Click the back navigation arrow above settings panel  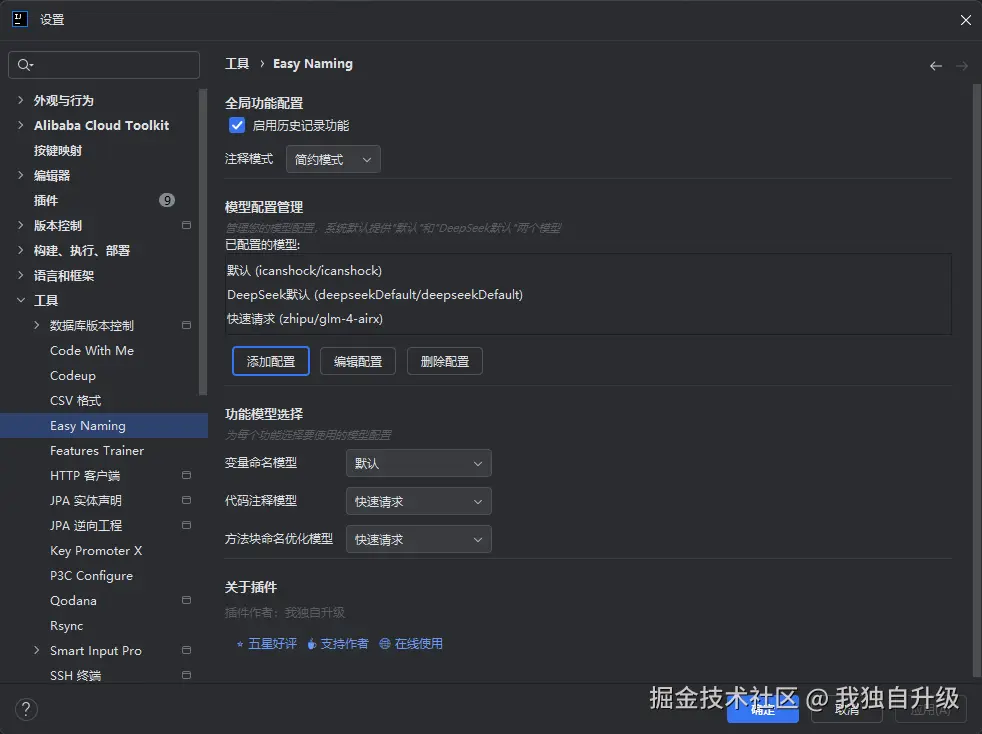(x=936, y=65)
